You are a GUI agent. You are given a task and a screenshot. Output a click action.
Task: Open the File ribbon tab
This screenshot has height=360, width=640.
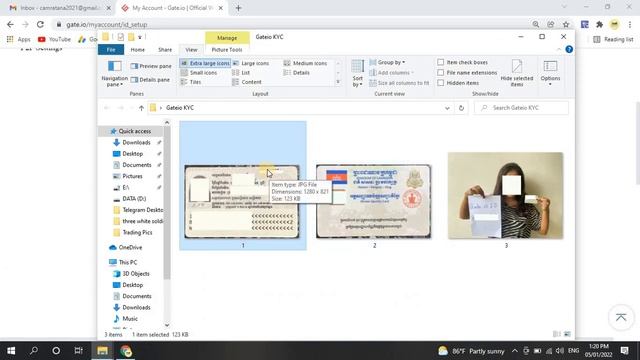click(111, 50)
